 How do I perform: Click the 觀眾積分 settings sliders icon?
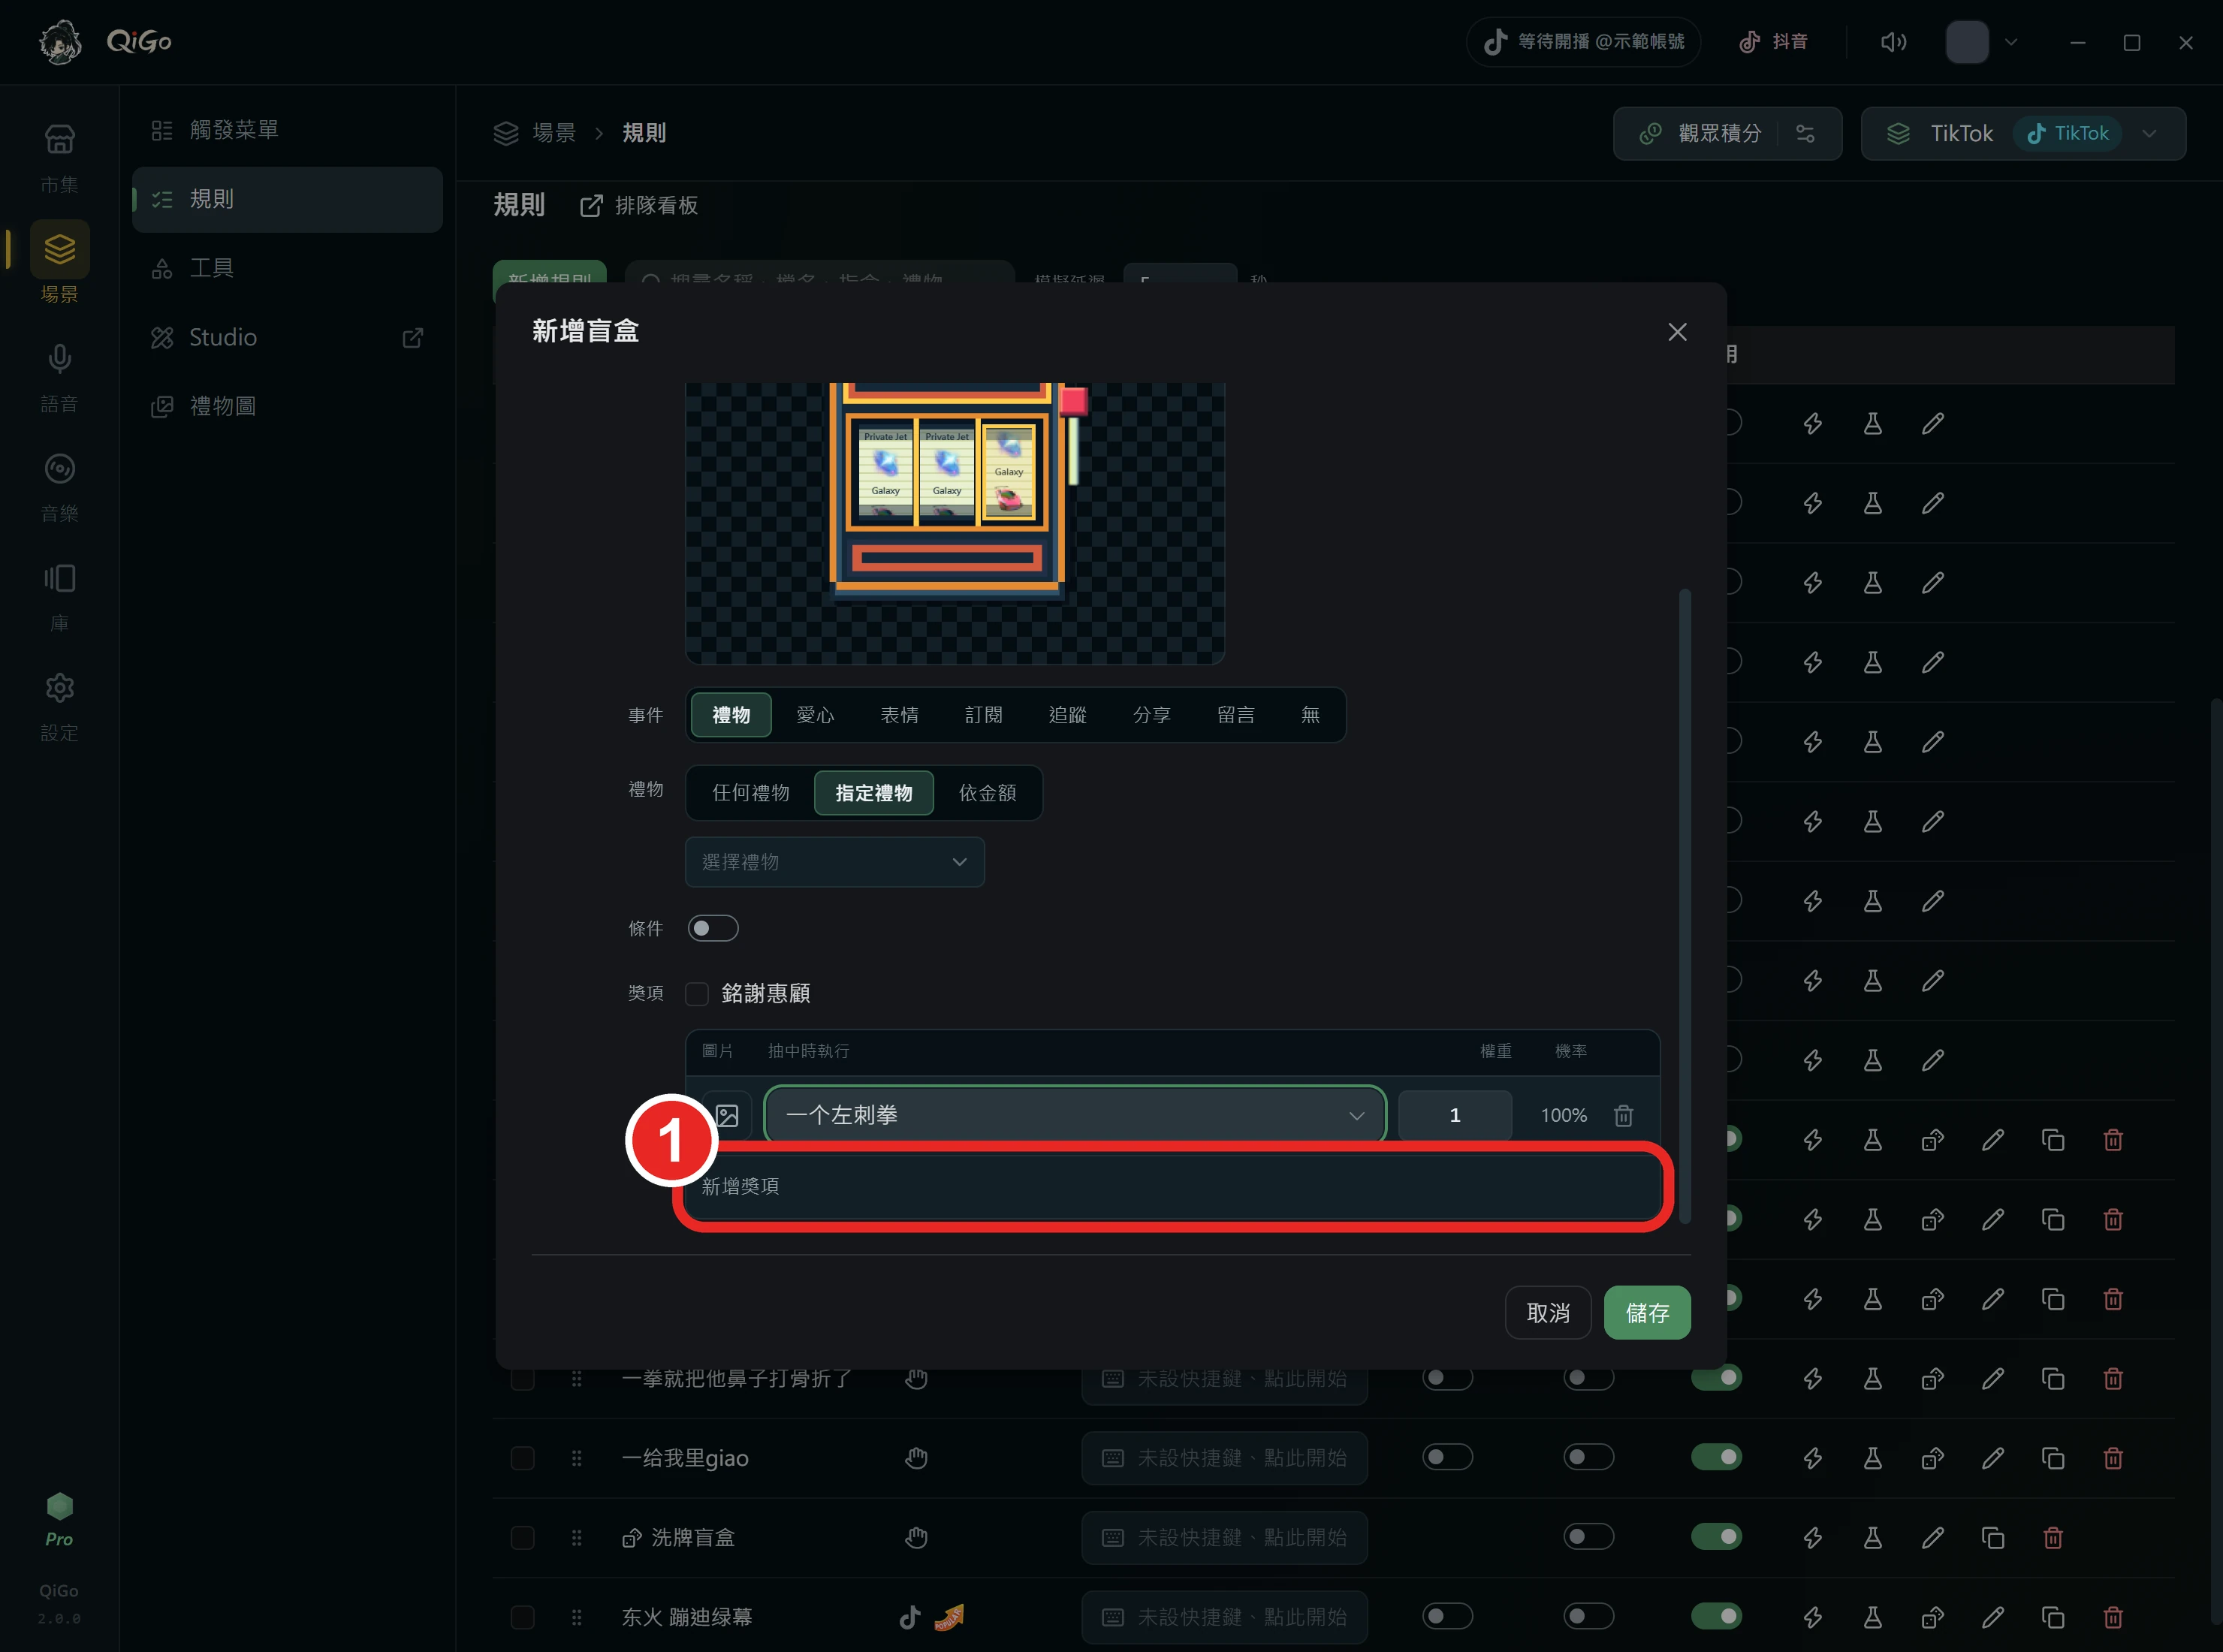[1805, 133]
